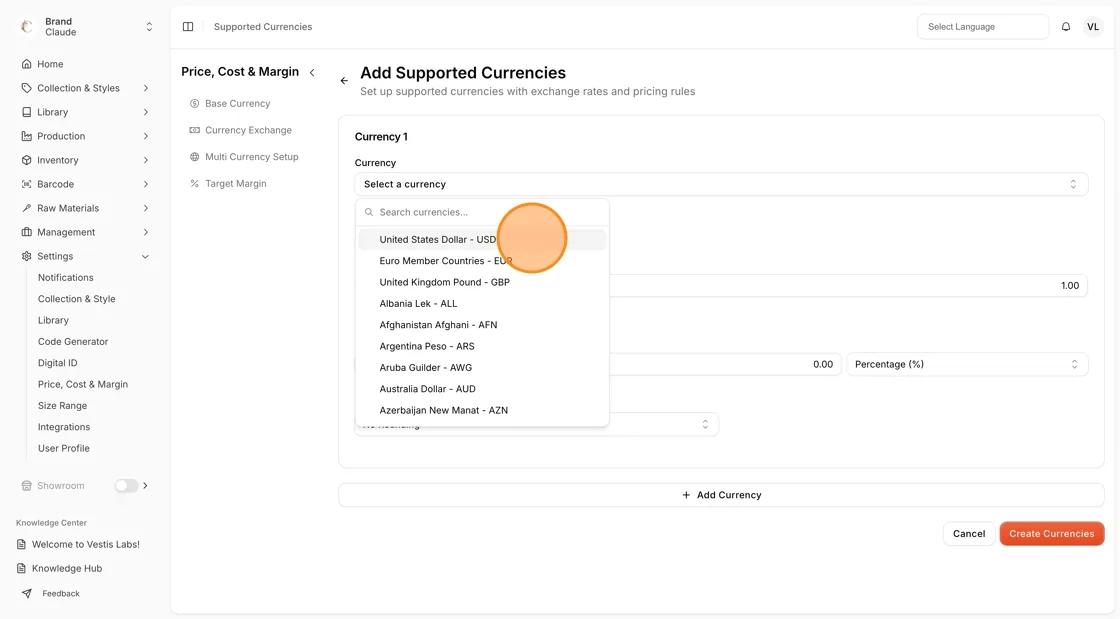Image resolution: width=1120 pixels, height=619 pixels.
Task: Click the Knowledge Hub document icon
Action: (21, 568)
